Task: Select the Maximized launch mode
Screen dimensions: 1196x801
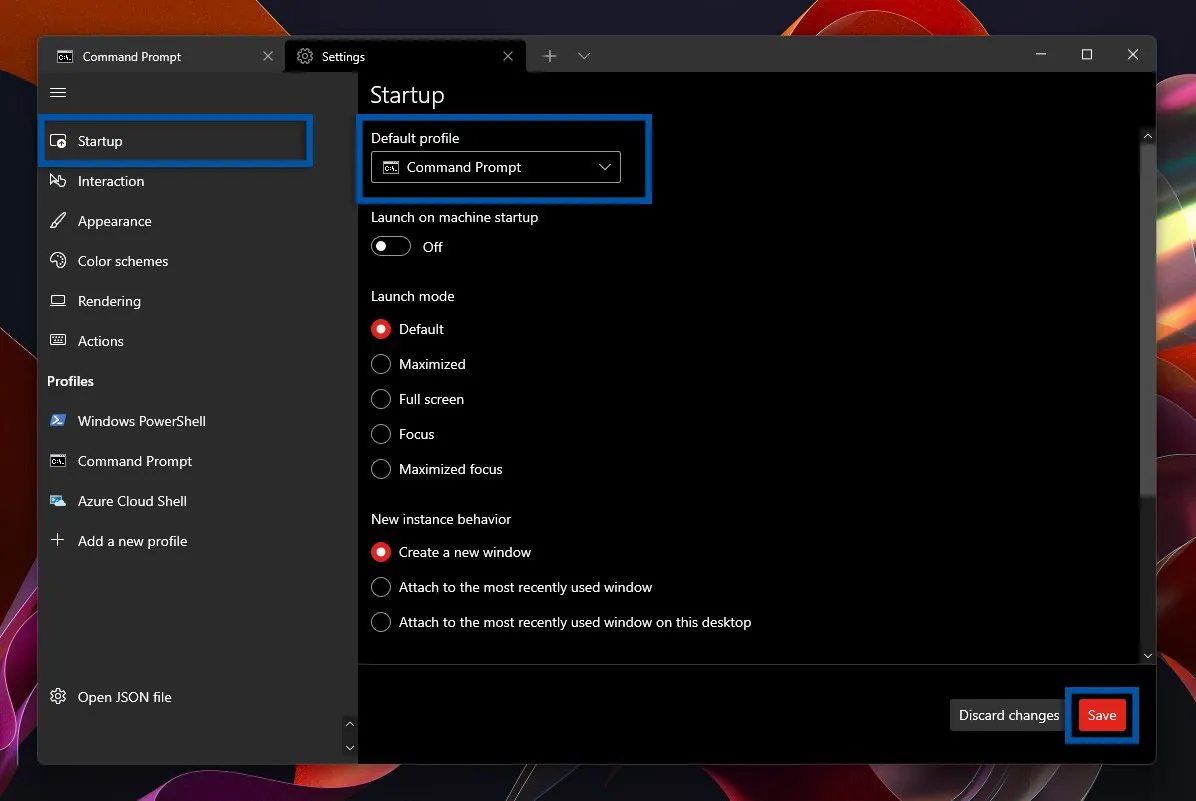Action: 381,364
